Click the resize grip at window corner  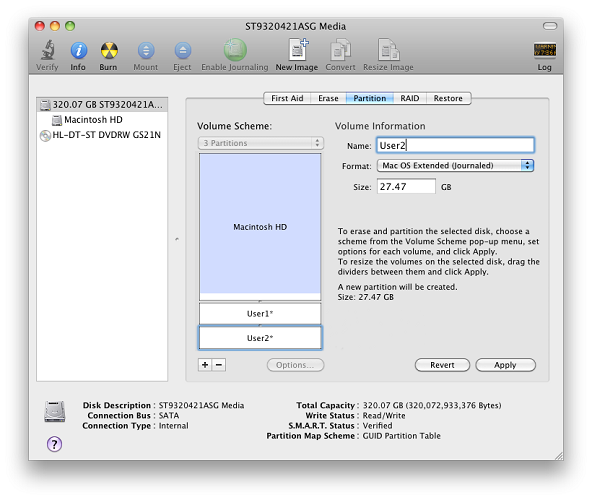558,455
